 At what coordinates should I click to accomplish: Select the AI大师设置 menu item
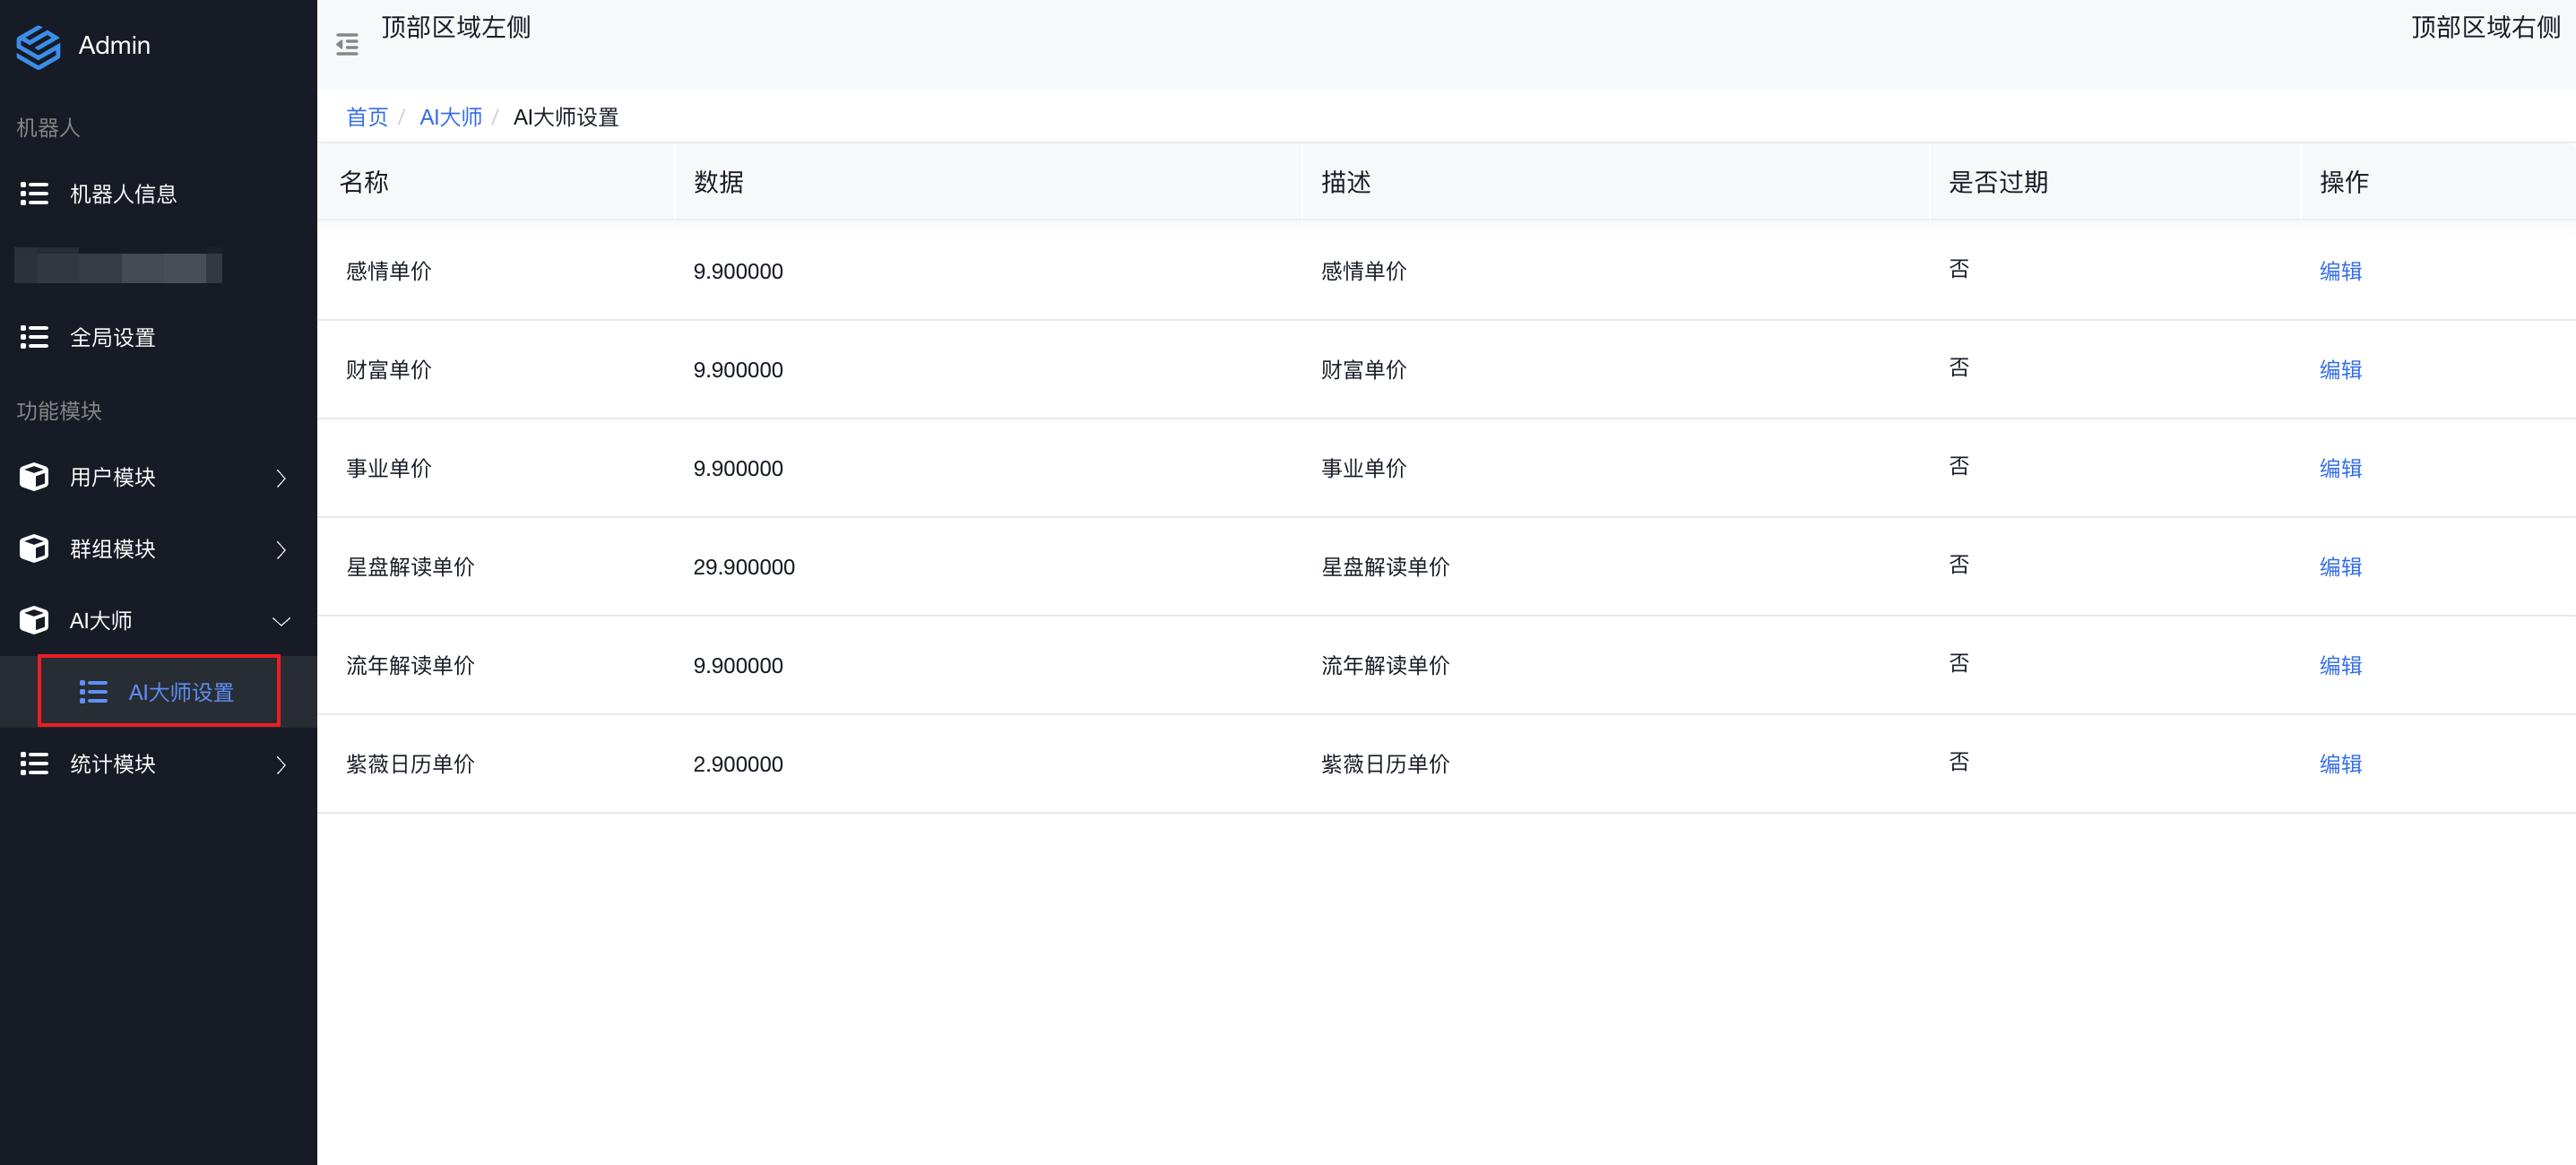[180, 692]
